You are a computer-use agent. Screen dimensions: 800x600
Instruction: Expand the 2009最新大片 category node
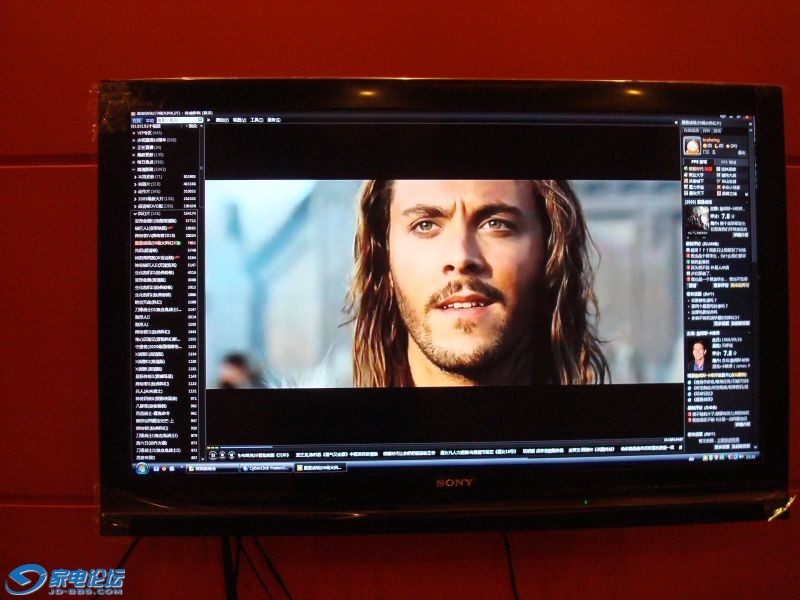click(135, 199)
